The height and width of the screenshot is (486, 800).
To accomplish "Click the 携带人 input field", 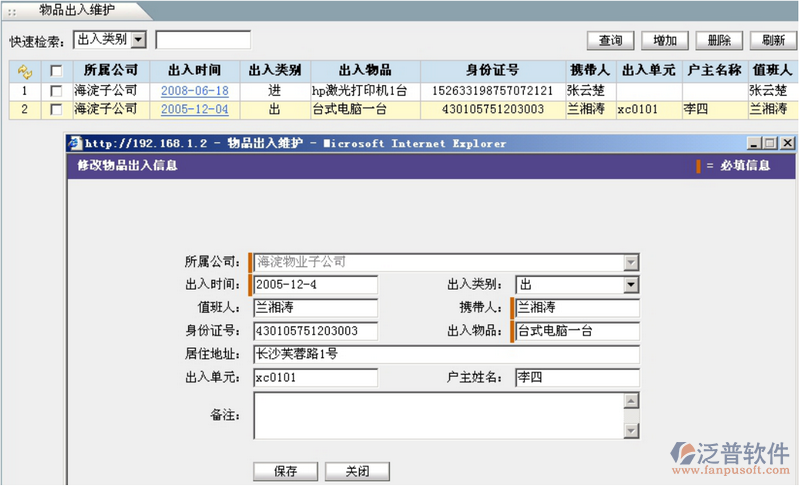I will click(x=577, y=308).
